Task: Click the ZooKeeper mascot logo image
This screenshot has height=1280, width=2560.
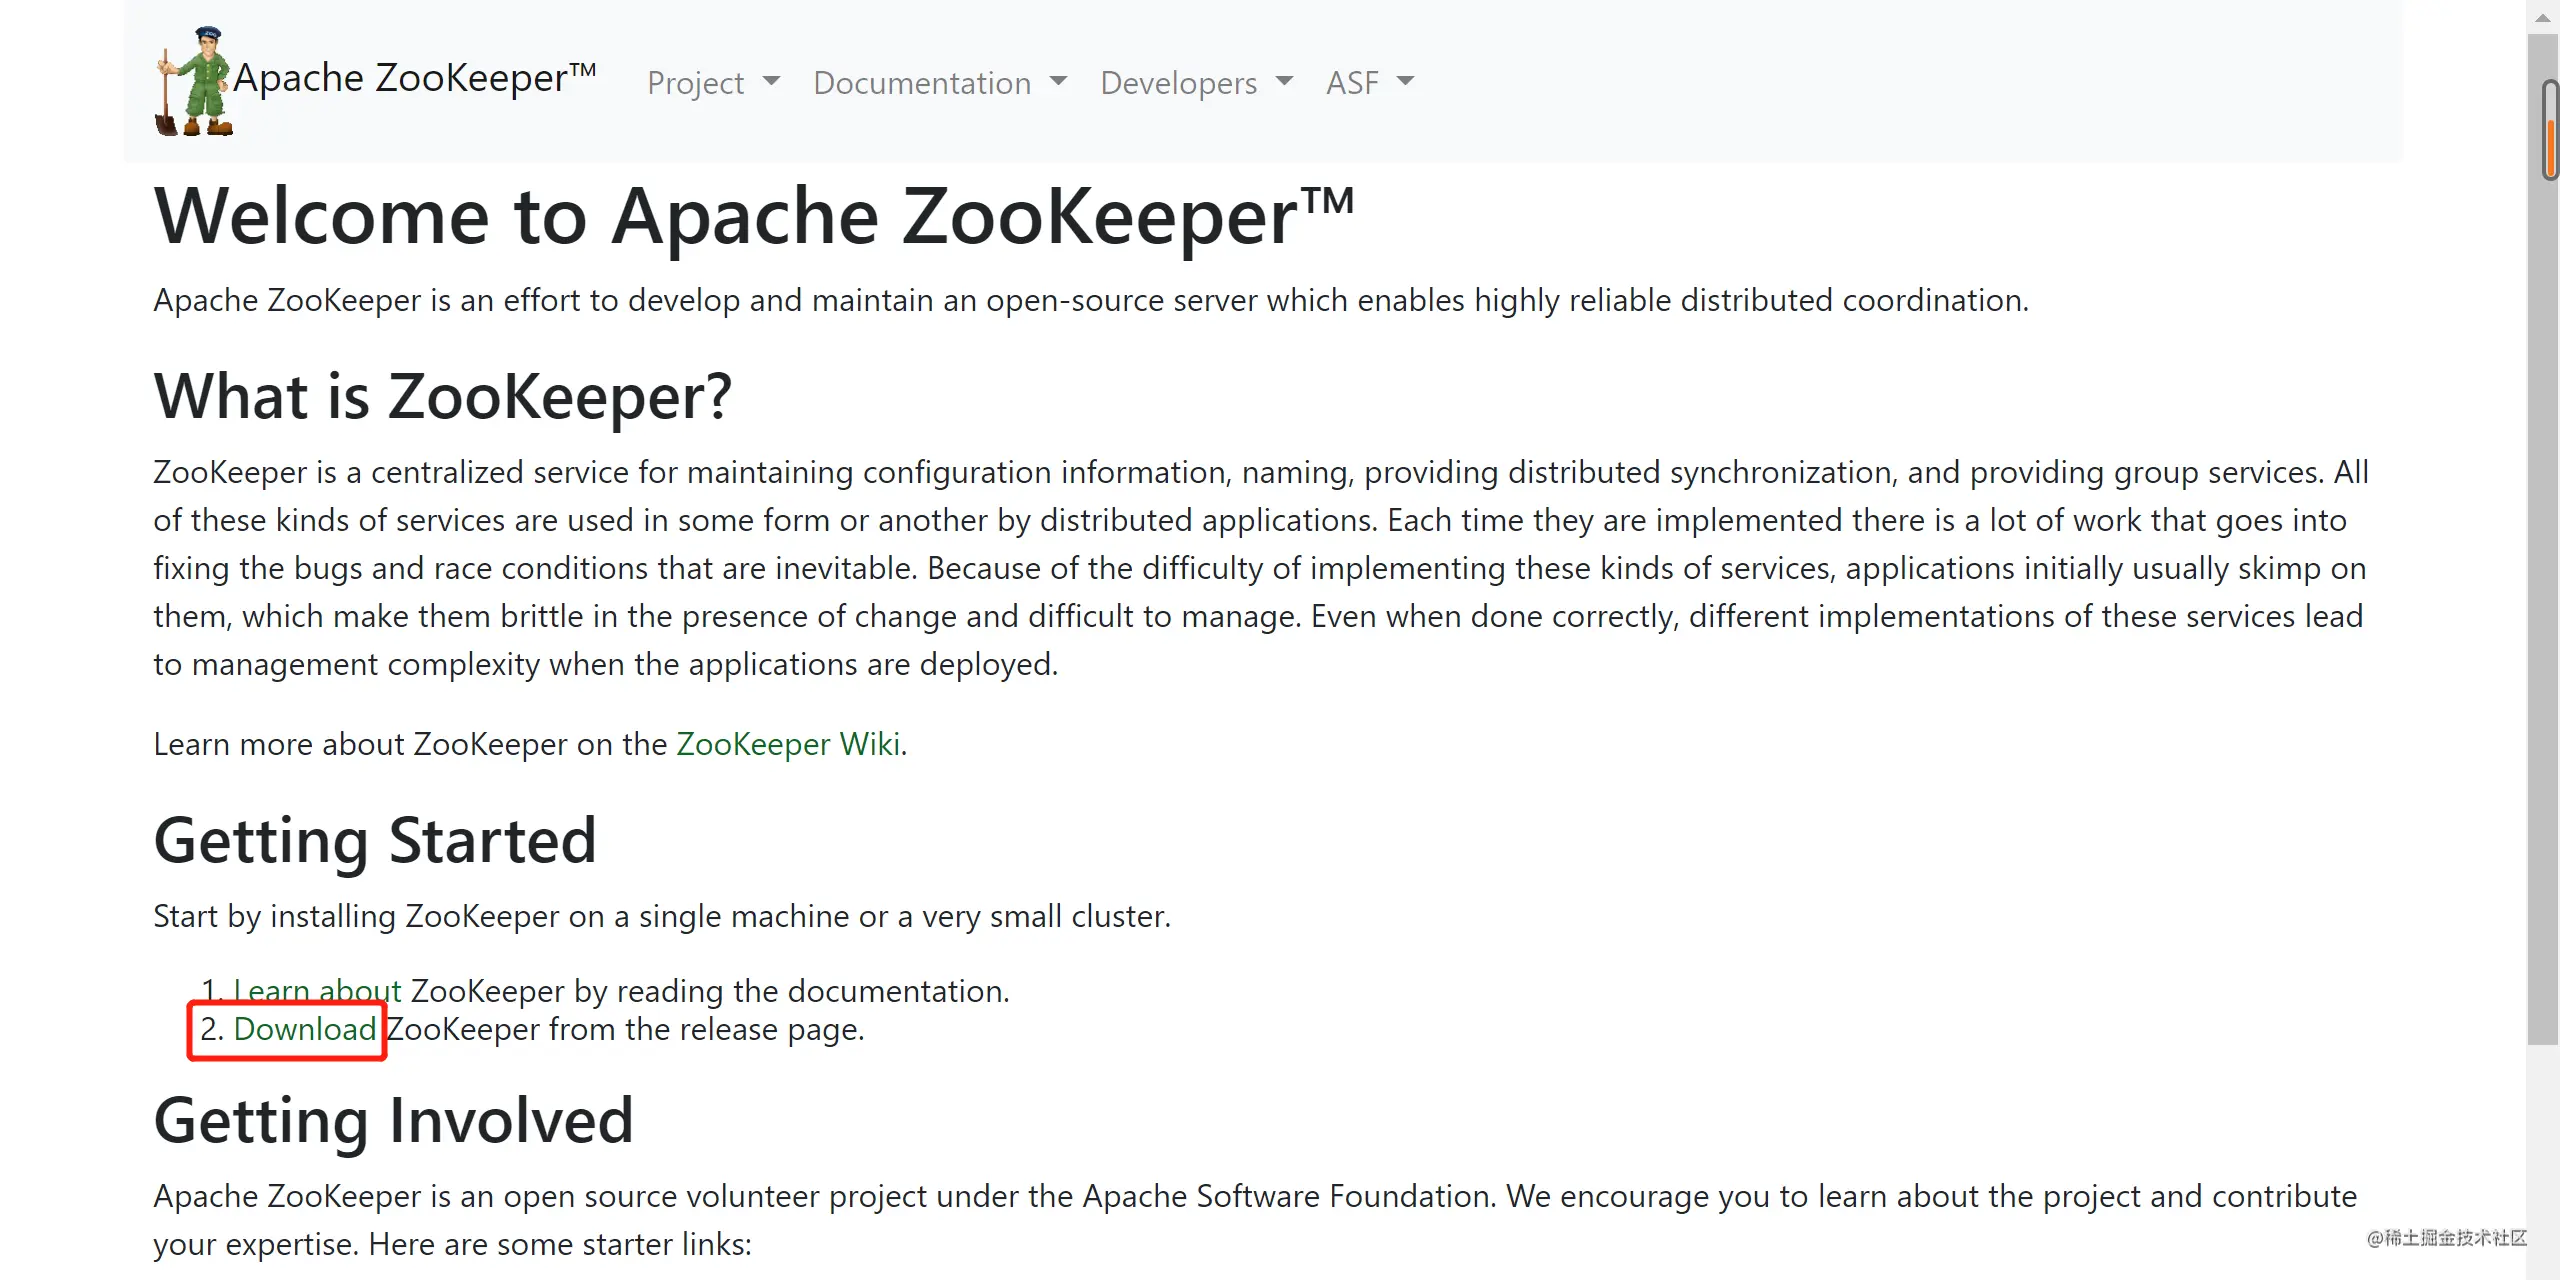Action: [194, 81]
